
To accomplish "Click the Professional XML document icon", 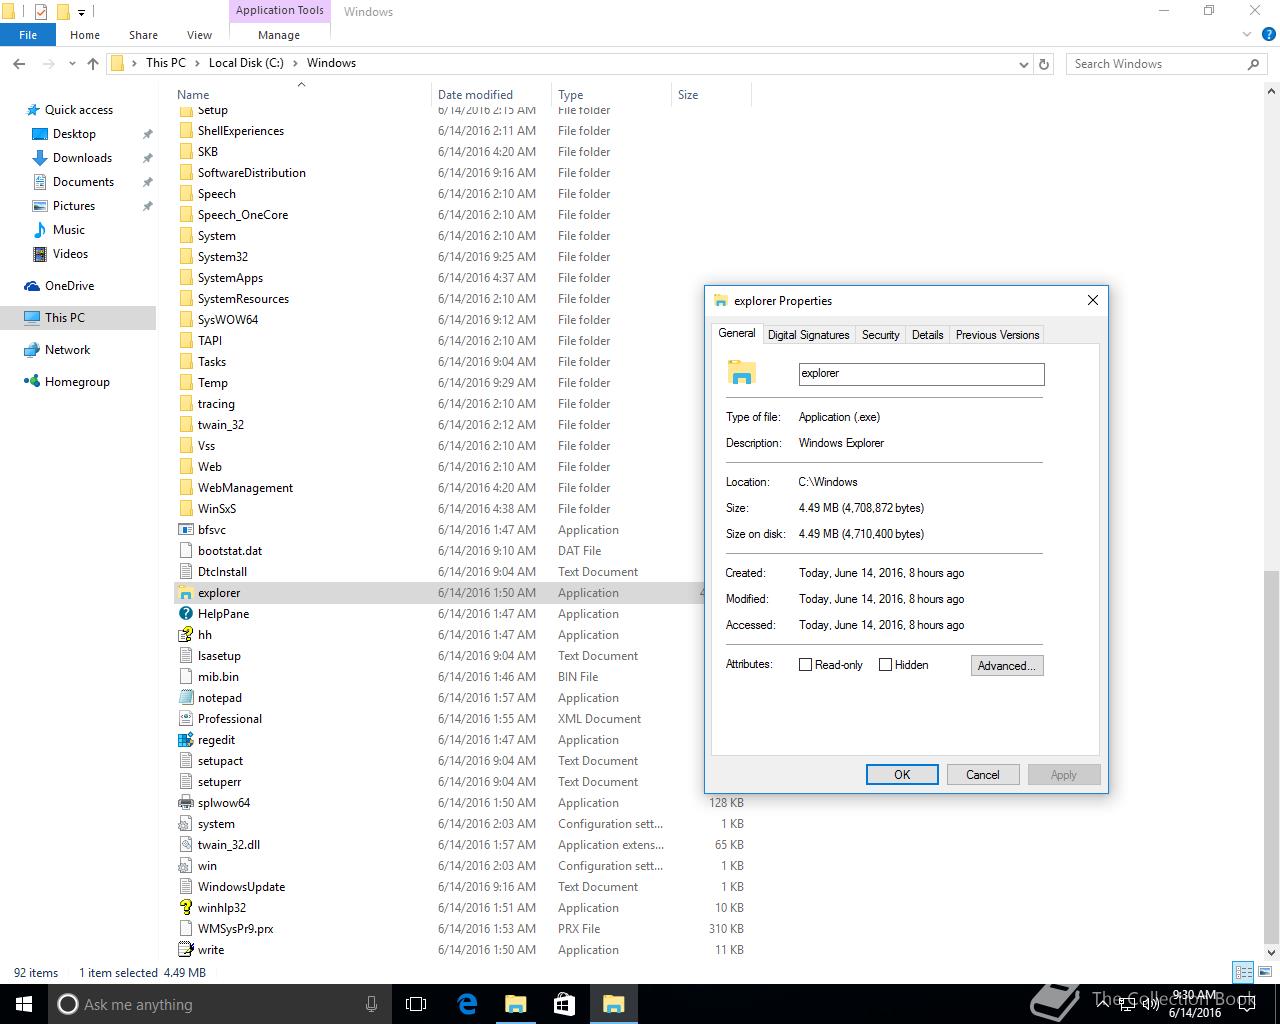I will click(185, 719).
